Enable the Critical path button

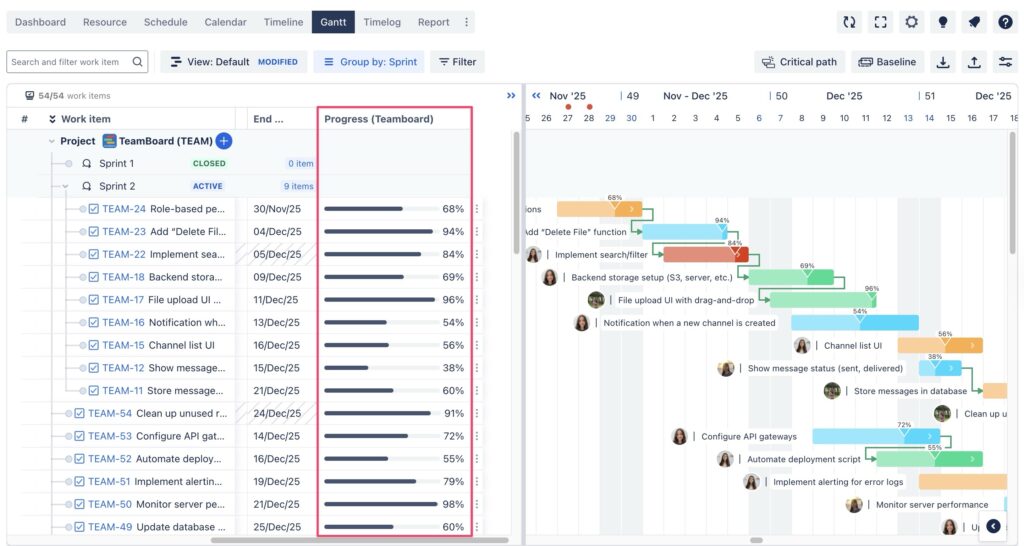point(799,62)
